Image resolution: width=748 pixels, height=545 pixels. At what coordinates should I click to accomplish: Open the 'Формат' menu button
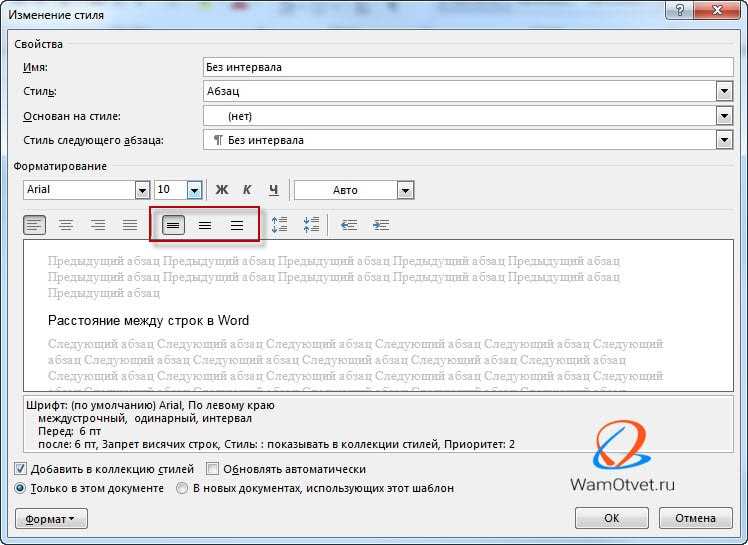tap(51, 519)
